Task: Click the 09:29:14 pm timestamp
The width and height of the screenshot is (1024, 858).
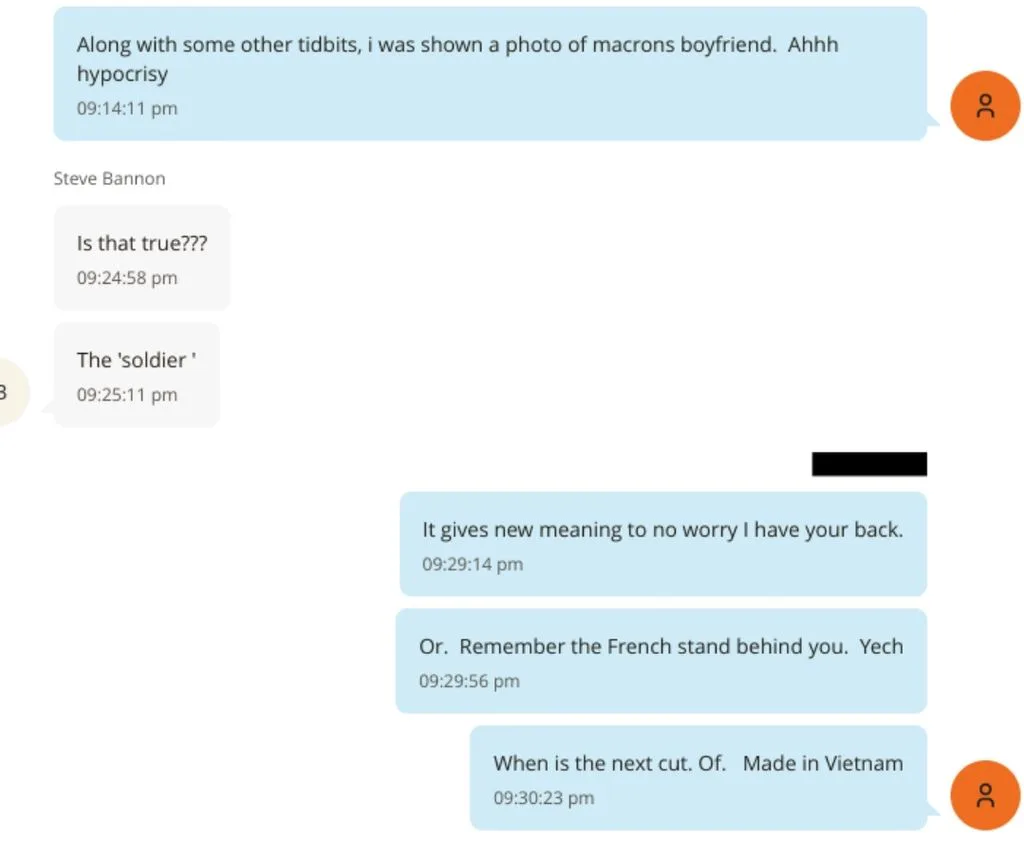Action: tap(472, 564)
